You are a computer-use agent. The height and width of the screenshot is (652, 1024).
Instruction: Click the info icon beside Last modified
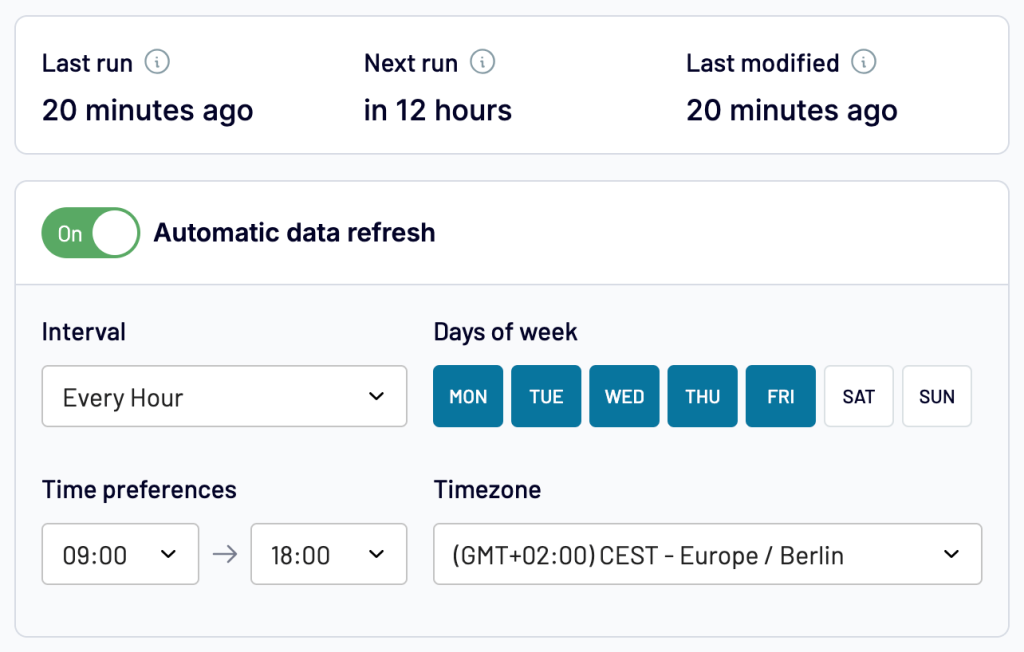coord(863,63)
